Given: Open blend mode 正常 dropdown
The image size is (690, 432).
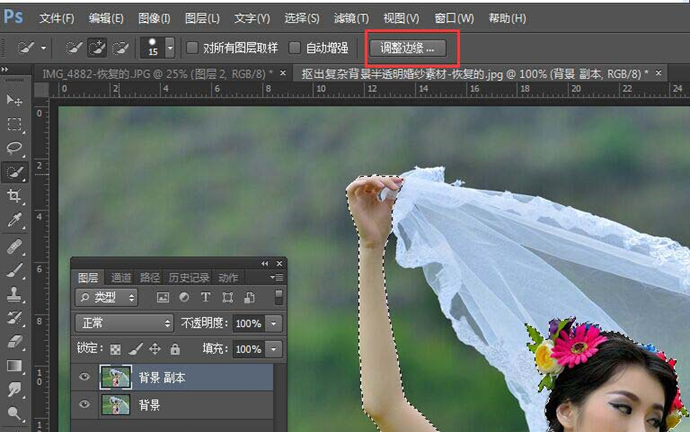Looking at the screenshot, I should [125, 323].
